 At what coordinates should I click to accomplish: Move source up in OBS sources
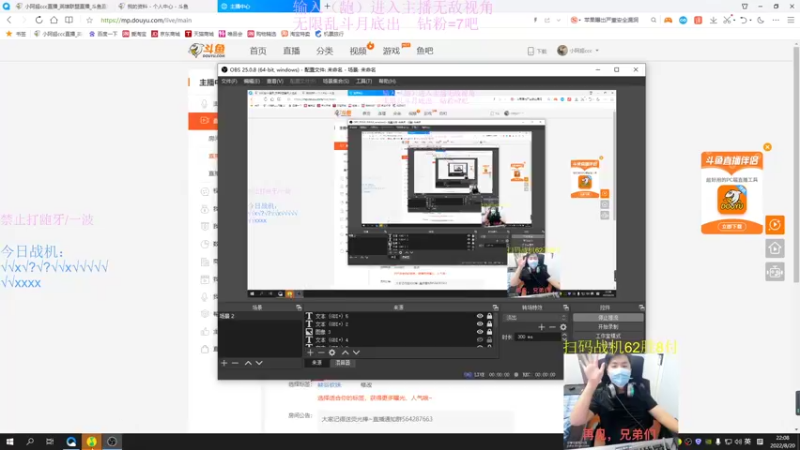(345, 353)
